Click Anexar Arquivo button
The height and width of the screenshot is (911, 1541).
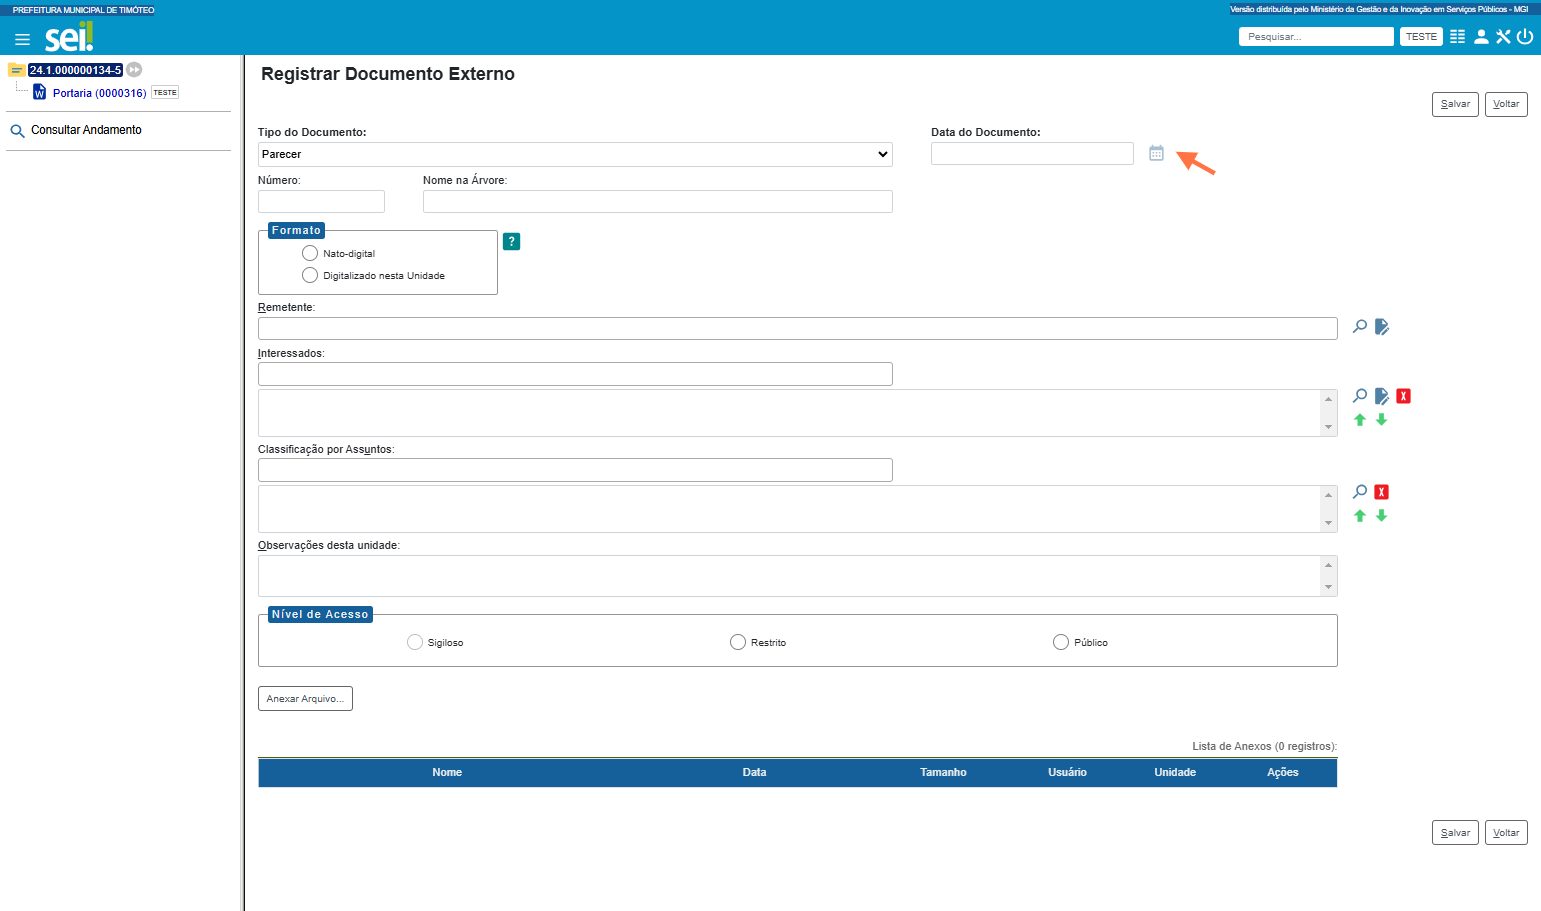(x=305, y=698)
